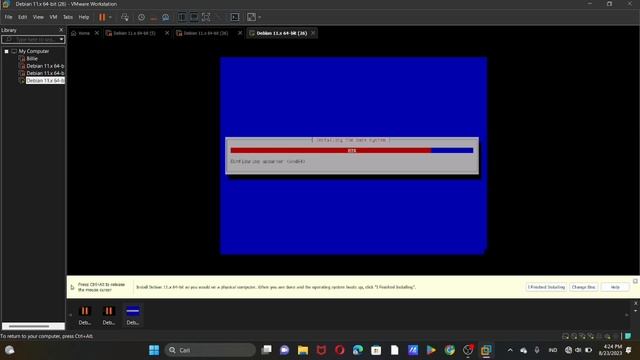Open the VMware Workstation taskbar icon
The height and width of the screenshot is (360, 640).
[486, 350]
